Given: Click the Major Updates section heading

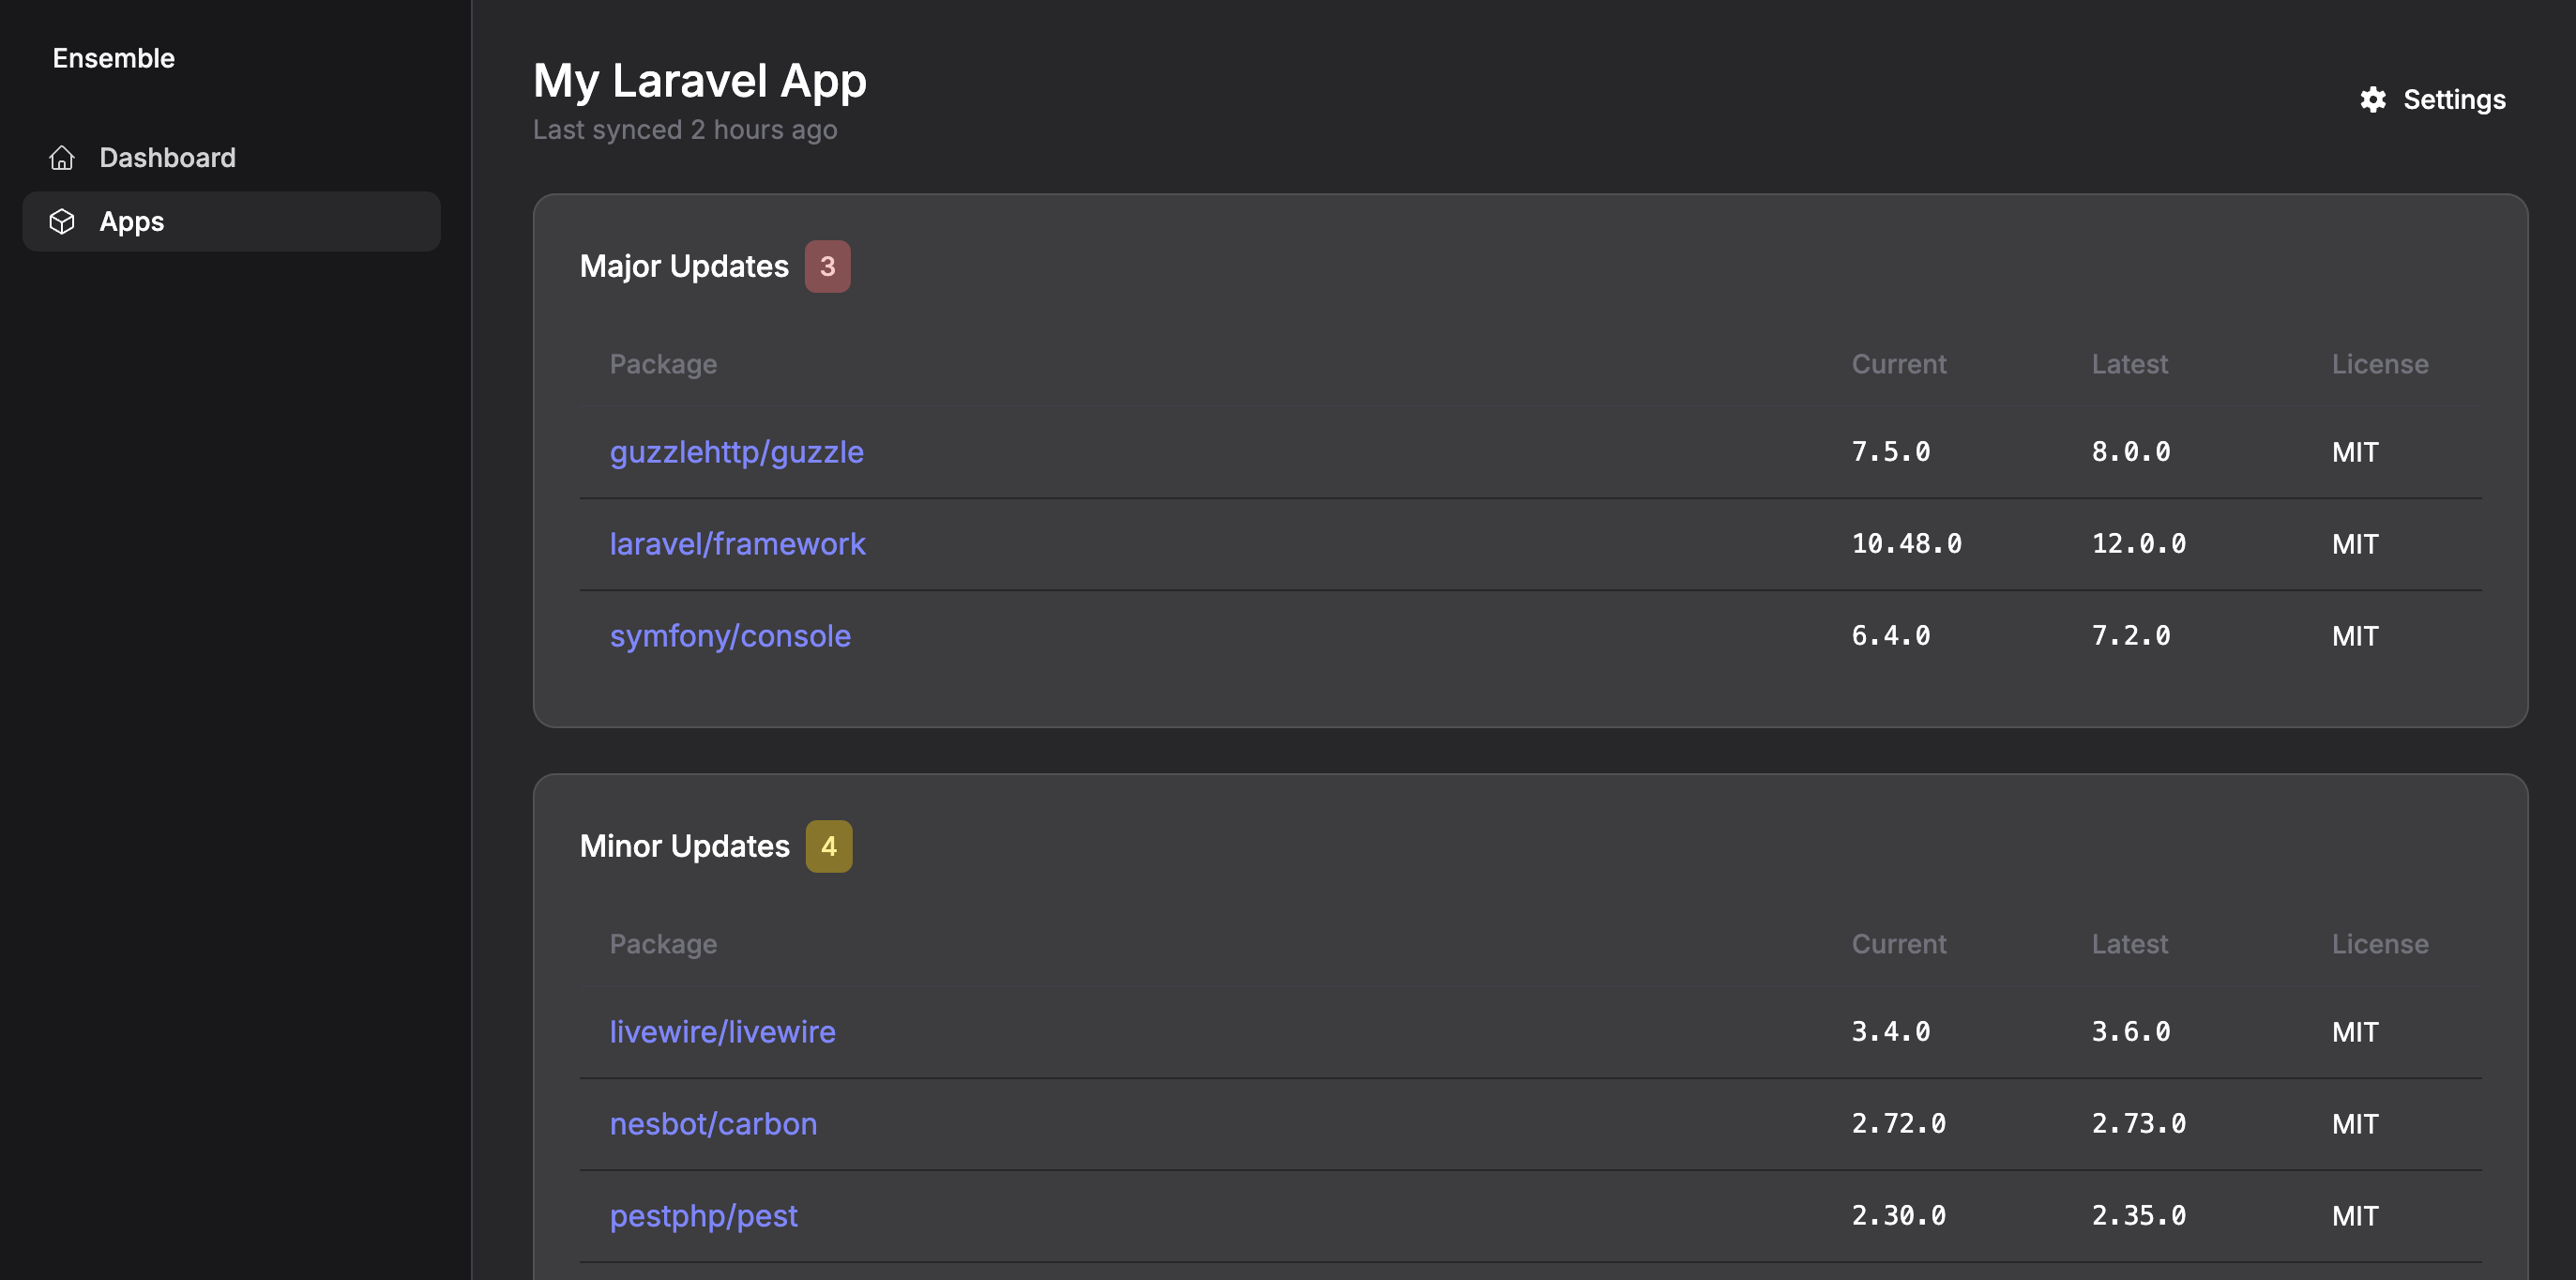Looking at the screenshot, I should pos(684,266).
